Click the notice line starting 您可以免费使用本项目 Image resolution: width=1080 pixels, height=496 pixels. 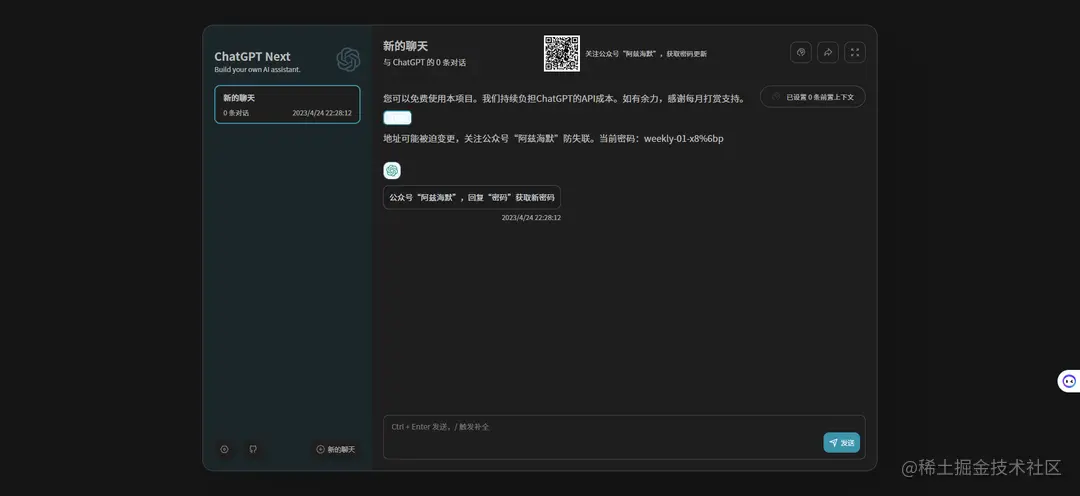564,99
